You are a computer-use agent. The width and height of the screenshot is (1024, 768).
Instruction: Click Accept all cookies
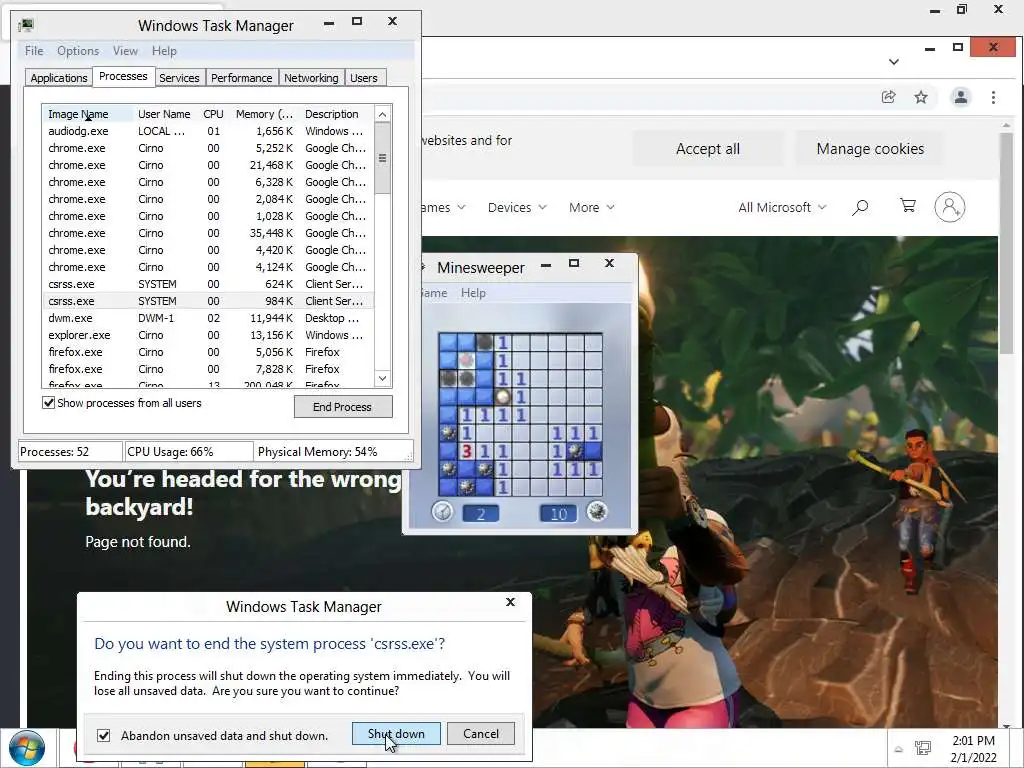(708, 149)
